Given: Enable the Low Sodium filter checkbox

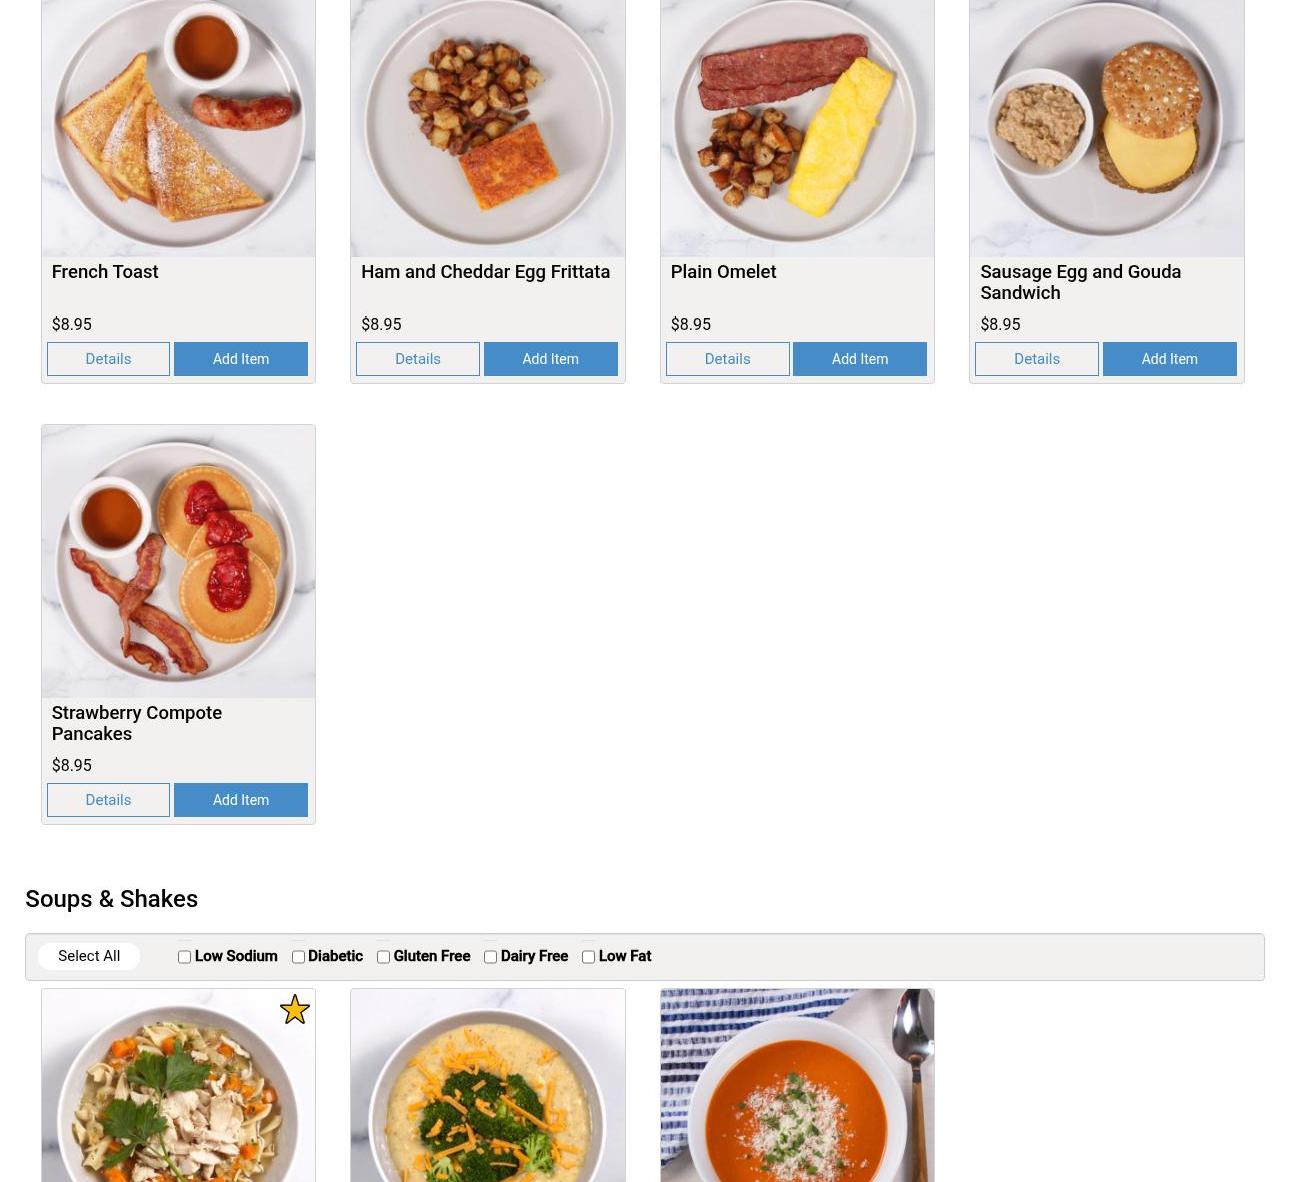Looking at the screenshot, I should click(x=184, y=957).
